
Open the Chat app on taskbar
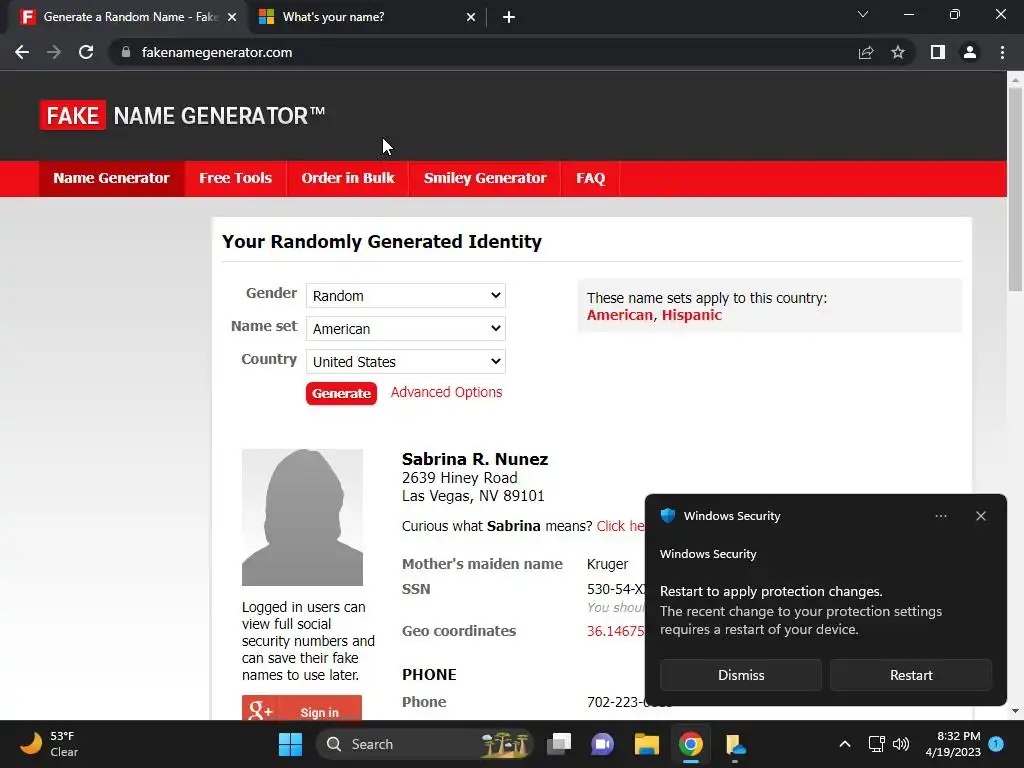tap(602, 744)
